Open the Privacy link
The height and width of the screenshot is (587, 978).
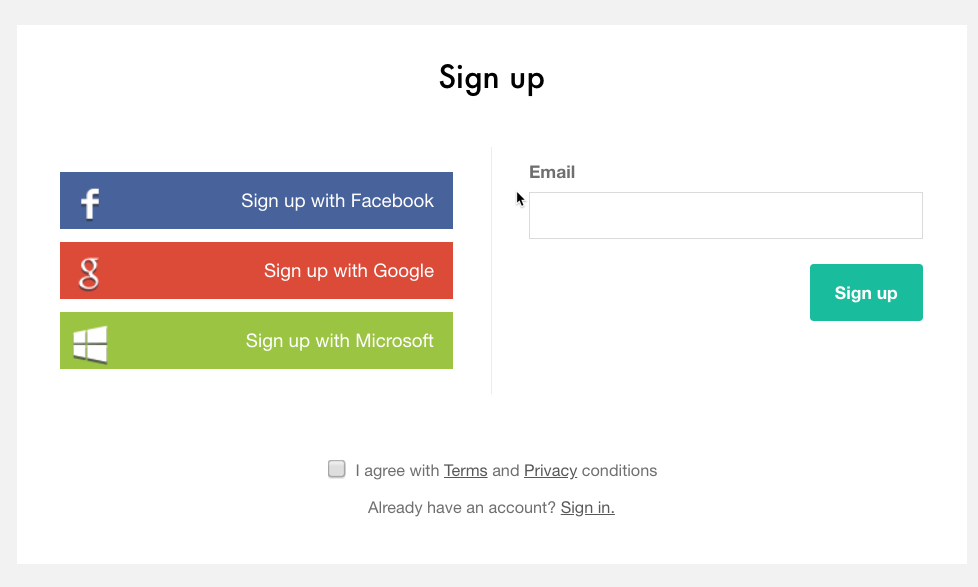pos(550,470)
